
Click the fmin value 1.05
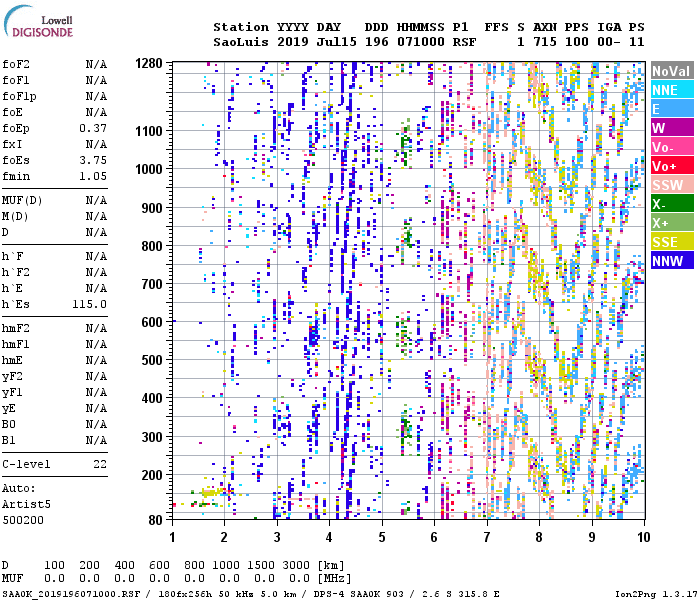pos(93,176)
